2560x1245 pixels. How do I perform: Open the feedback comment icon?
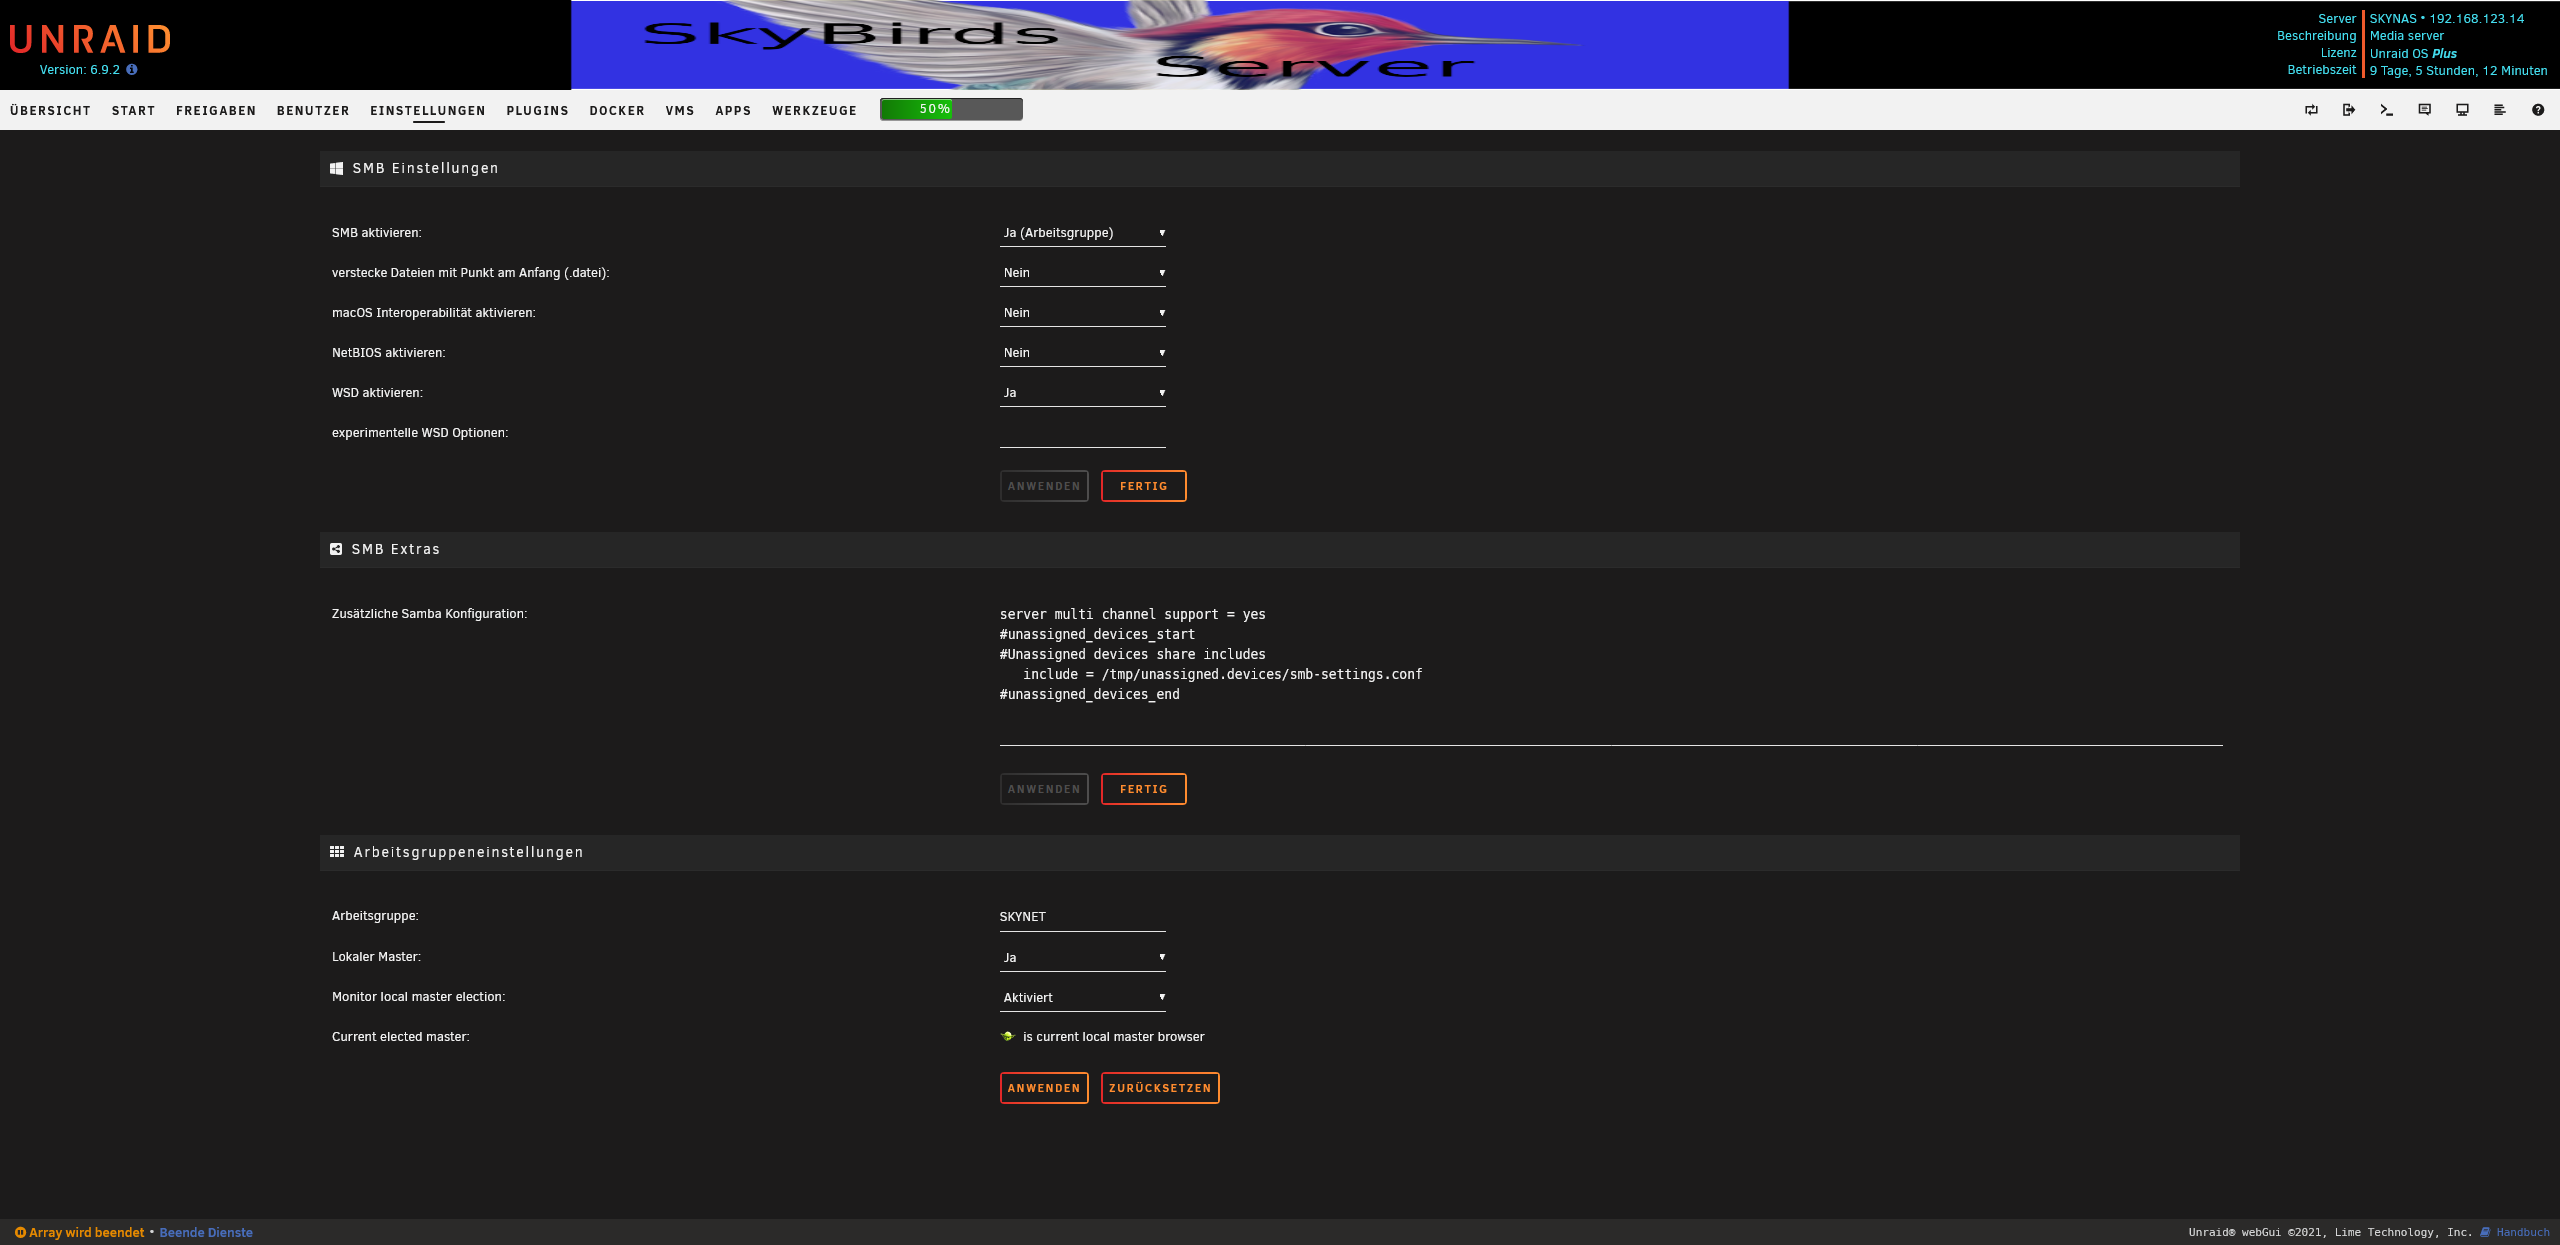coord(2424,110)
